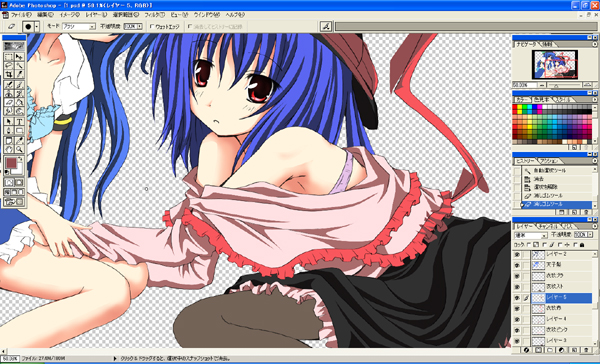Open the brush picker dropdown arrow
The height and width of the screenshot is (364, 600).
pos(37,26)
